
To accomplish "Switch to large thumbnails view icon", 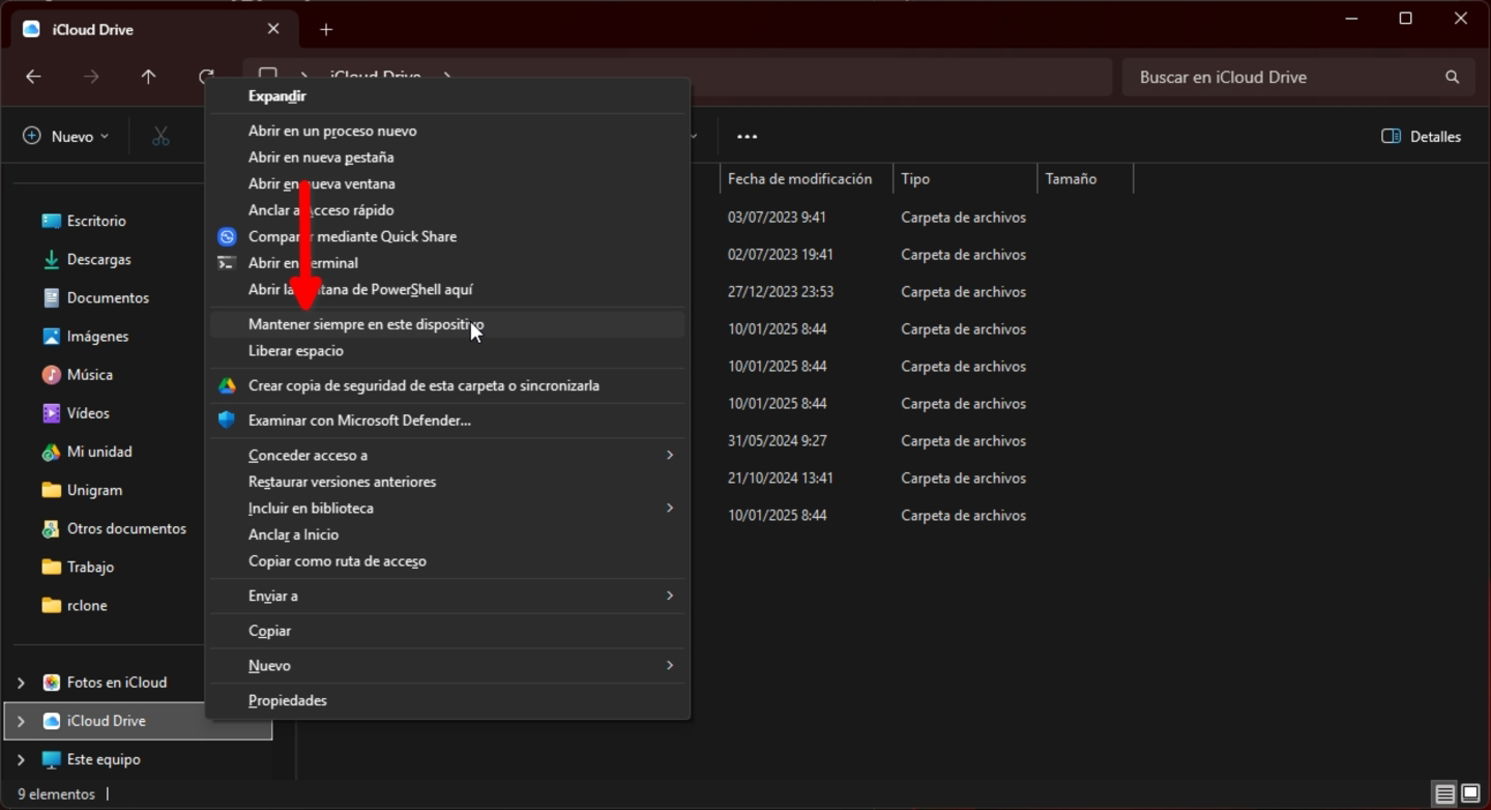I will (x=1470, y=795).
